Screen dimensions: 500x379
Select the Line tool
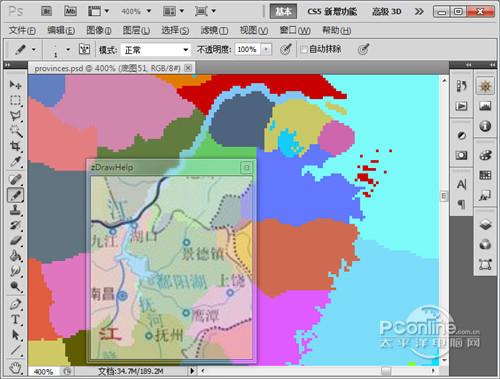15,350
